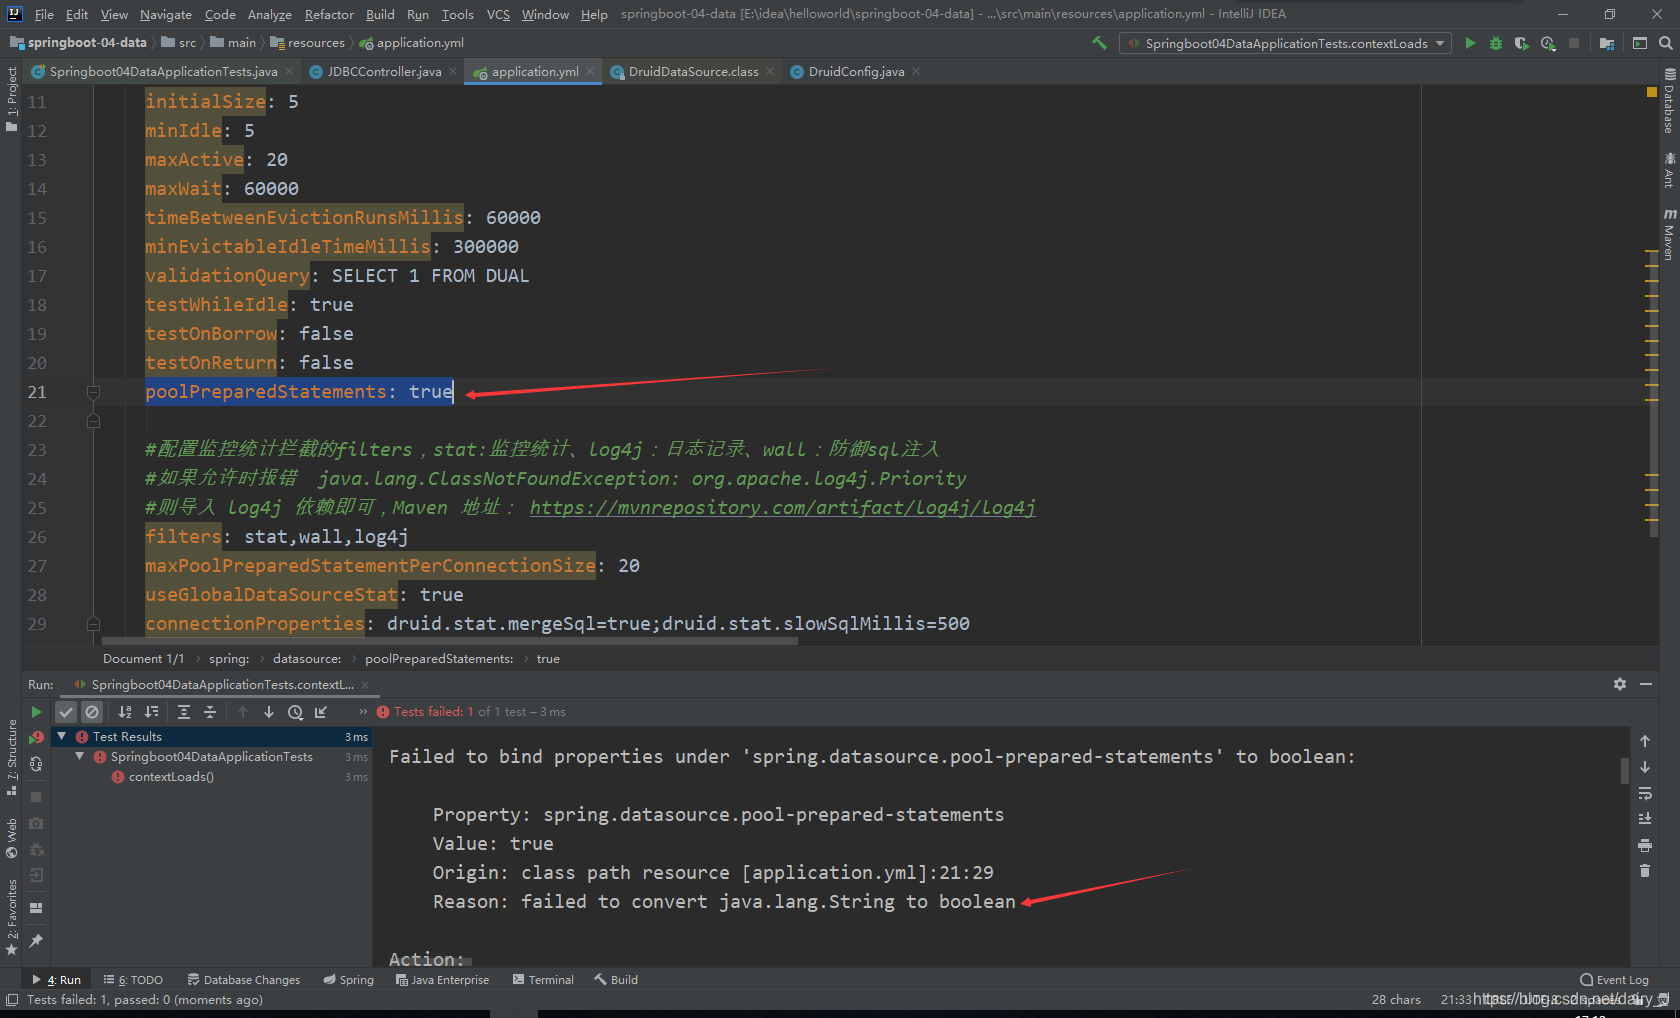
Task: Start debugging with the green bug icon
Action: [x=1496, y=43]
